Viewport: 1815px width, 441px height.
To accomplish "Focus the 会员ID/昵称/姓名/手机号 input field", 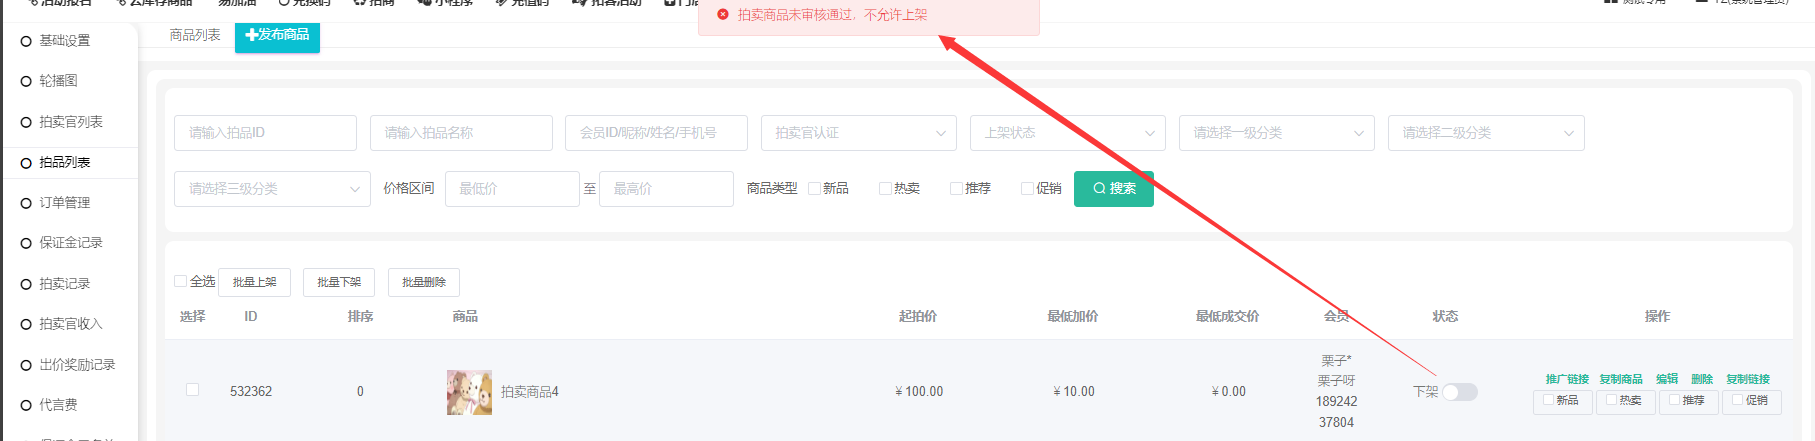I will click(656, 133).
